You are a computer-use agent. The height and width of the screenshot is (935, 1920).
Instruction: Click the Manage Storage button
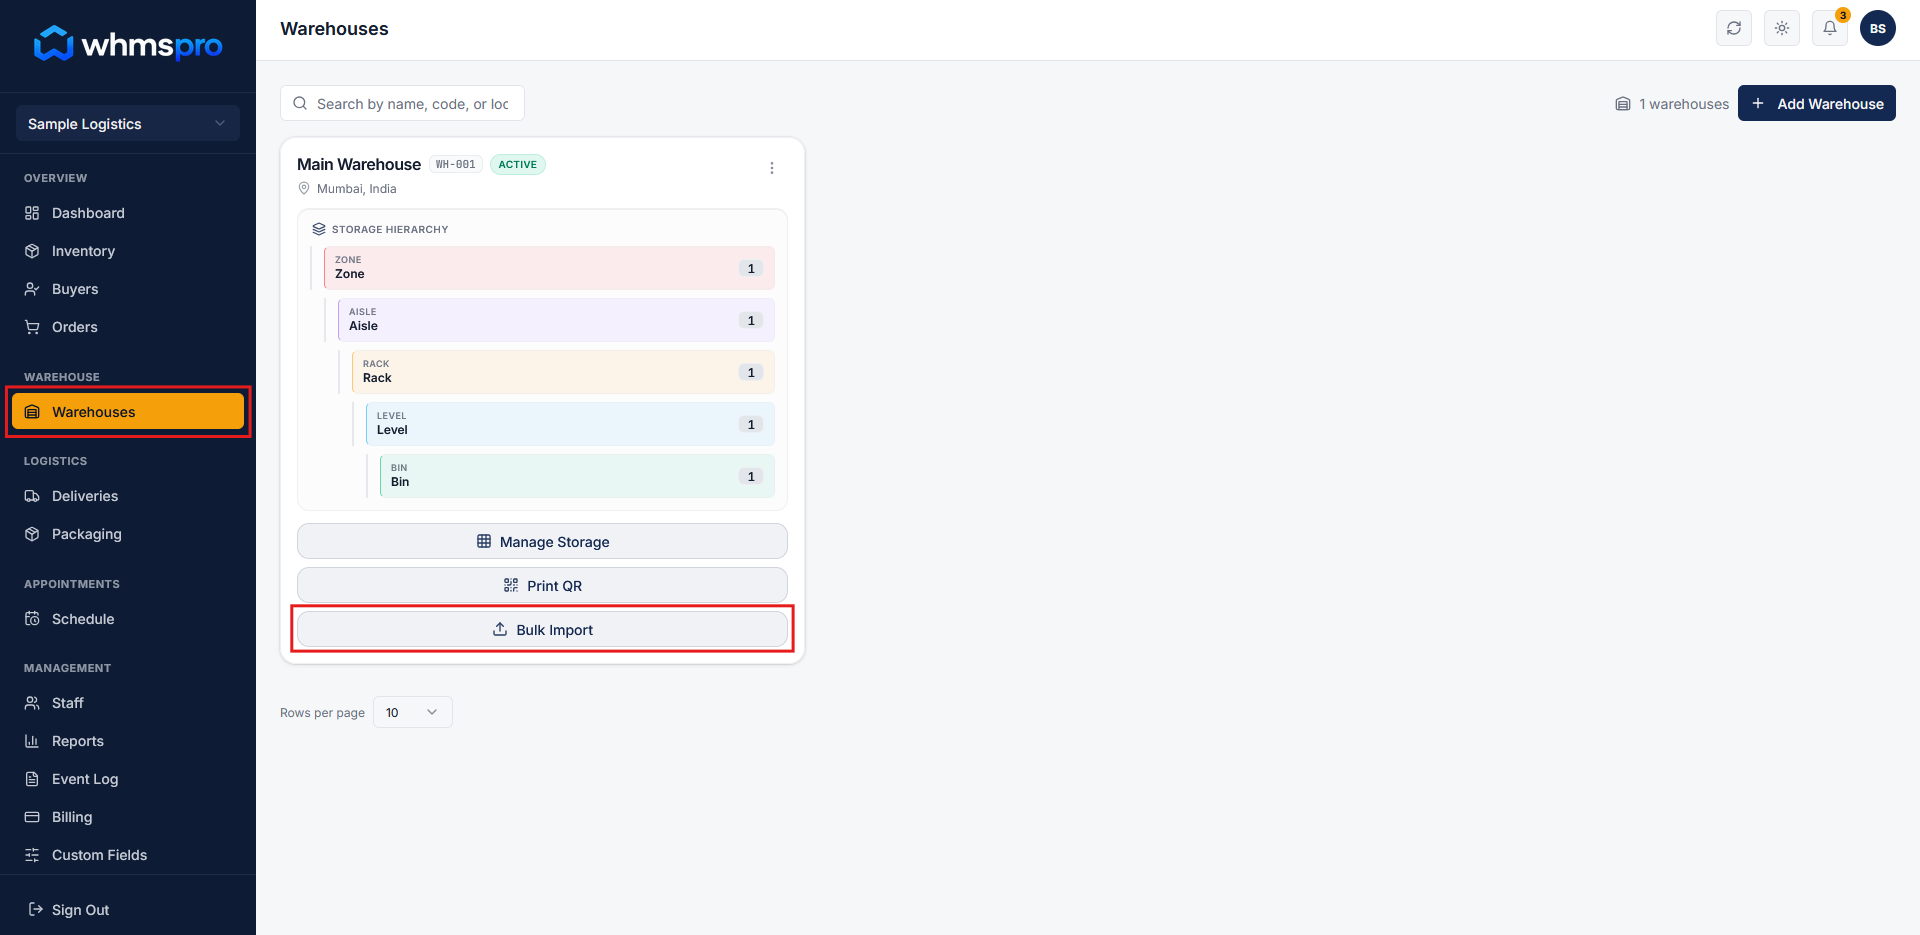pyautogui.click(x=542, y=541)
